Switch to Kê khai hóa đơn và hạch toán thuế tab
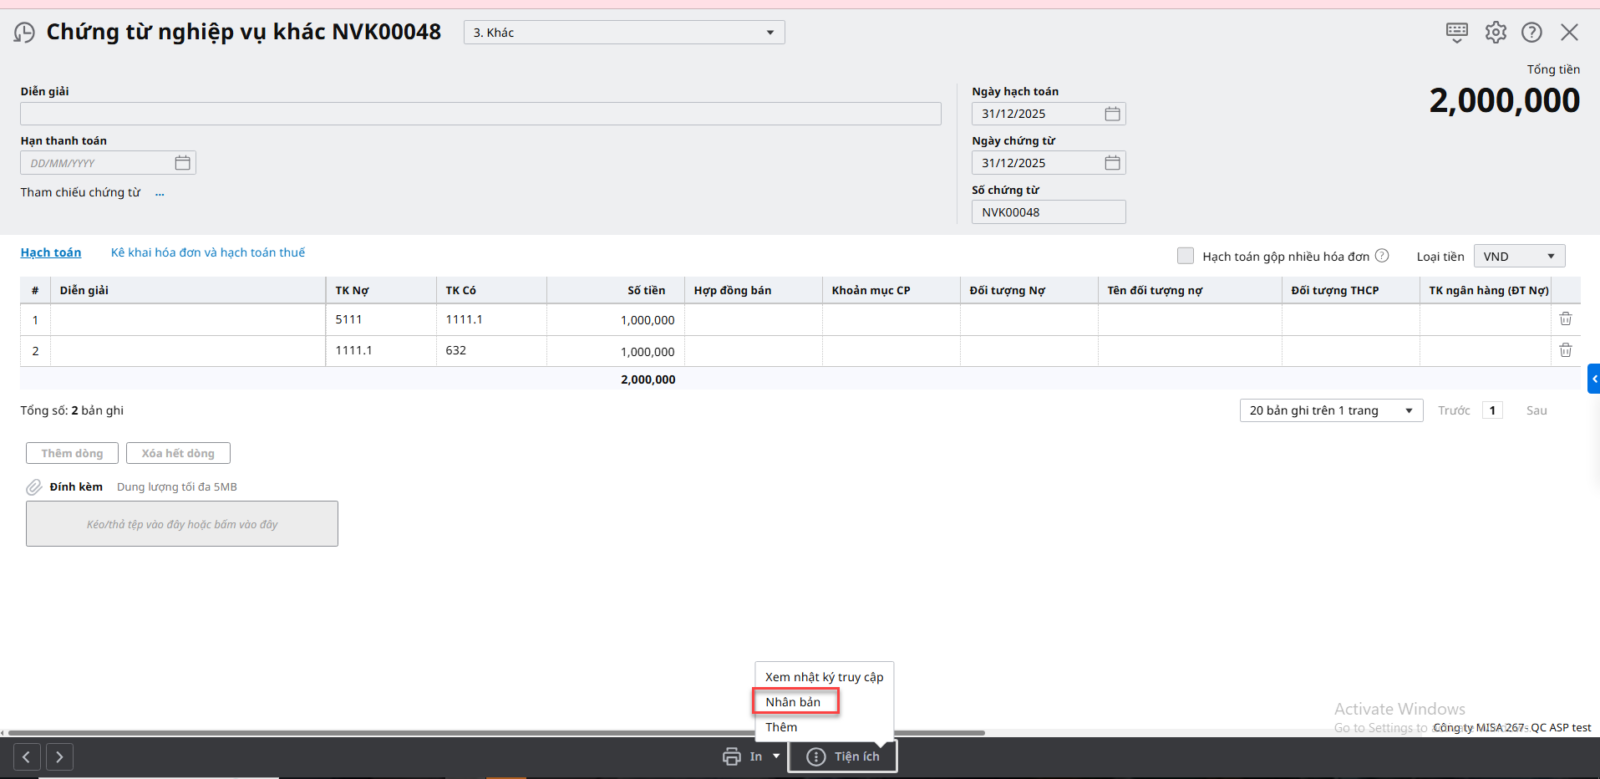Viewport: 1600px width, 779px height. [x=207, y=253]
